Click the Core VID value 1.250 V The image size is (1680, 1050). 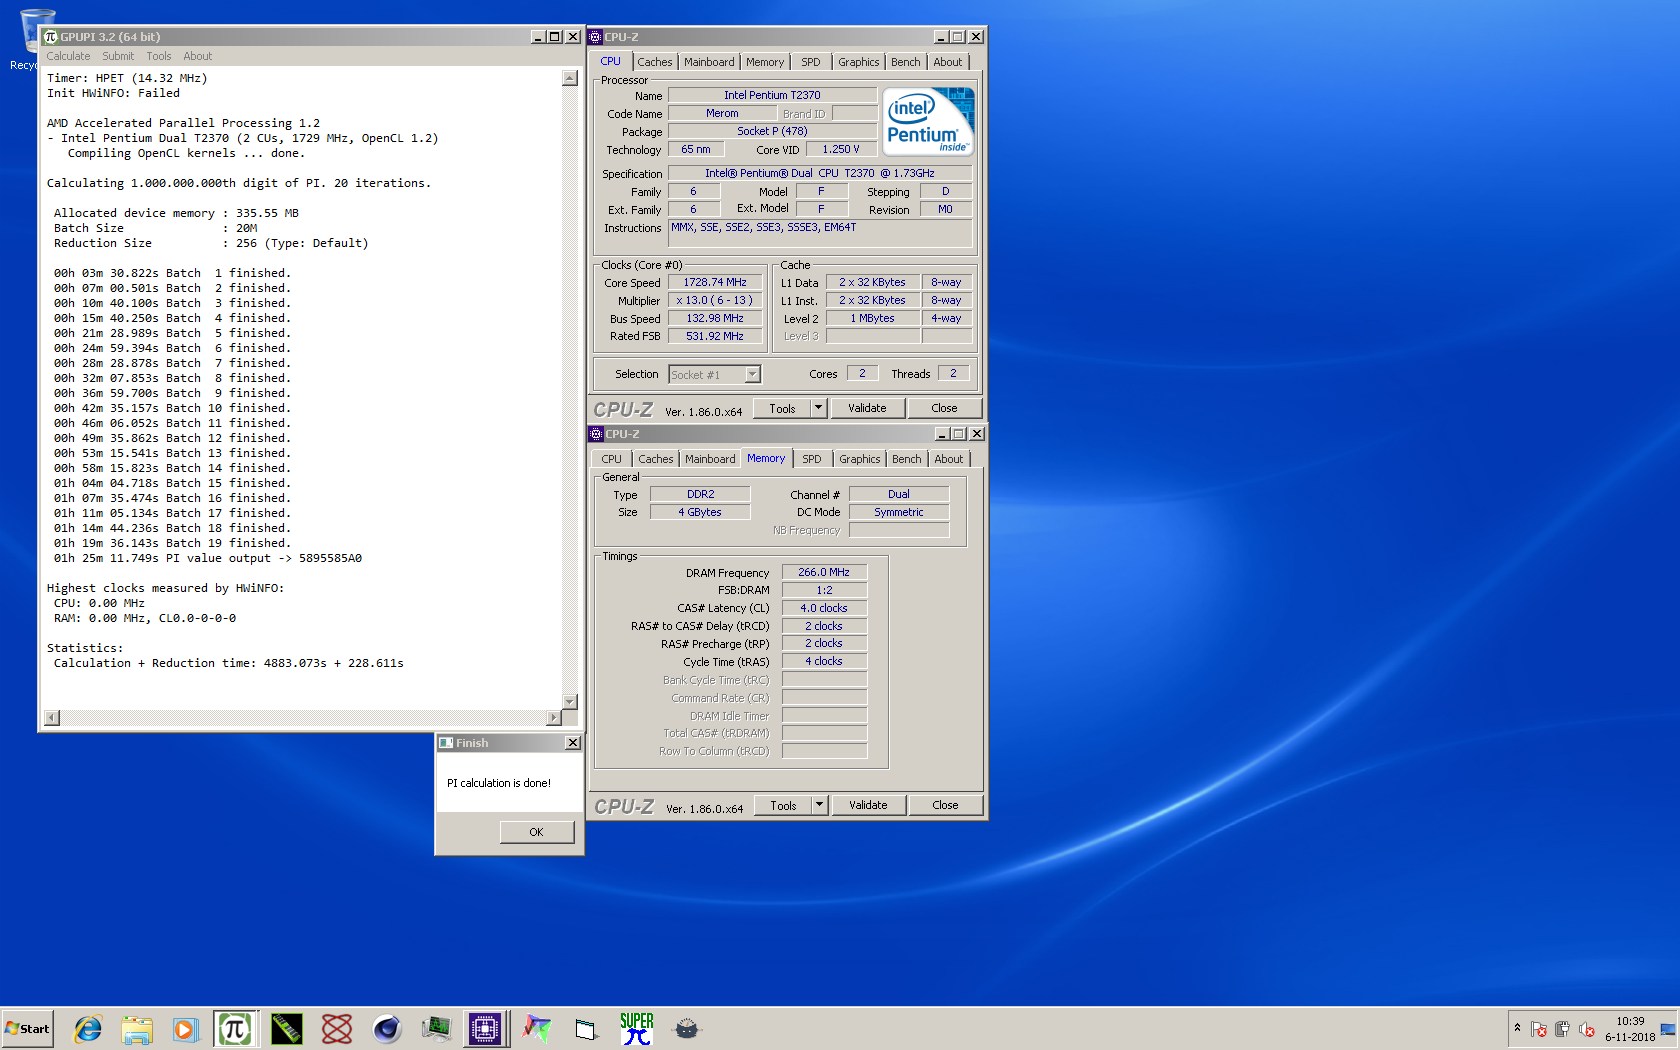tap(841, 150)
